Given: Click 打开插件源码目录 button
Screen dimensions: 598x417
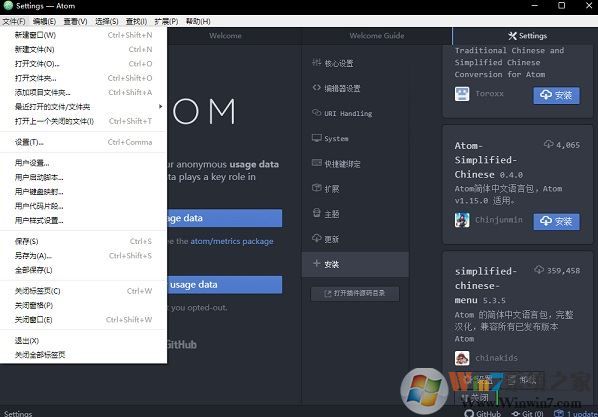Looking at the screenshot, I should 355,293.
